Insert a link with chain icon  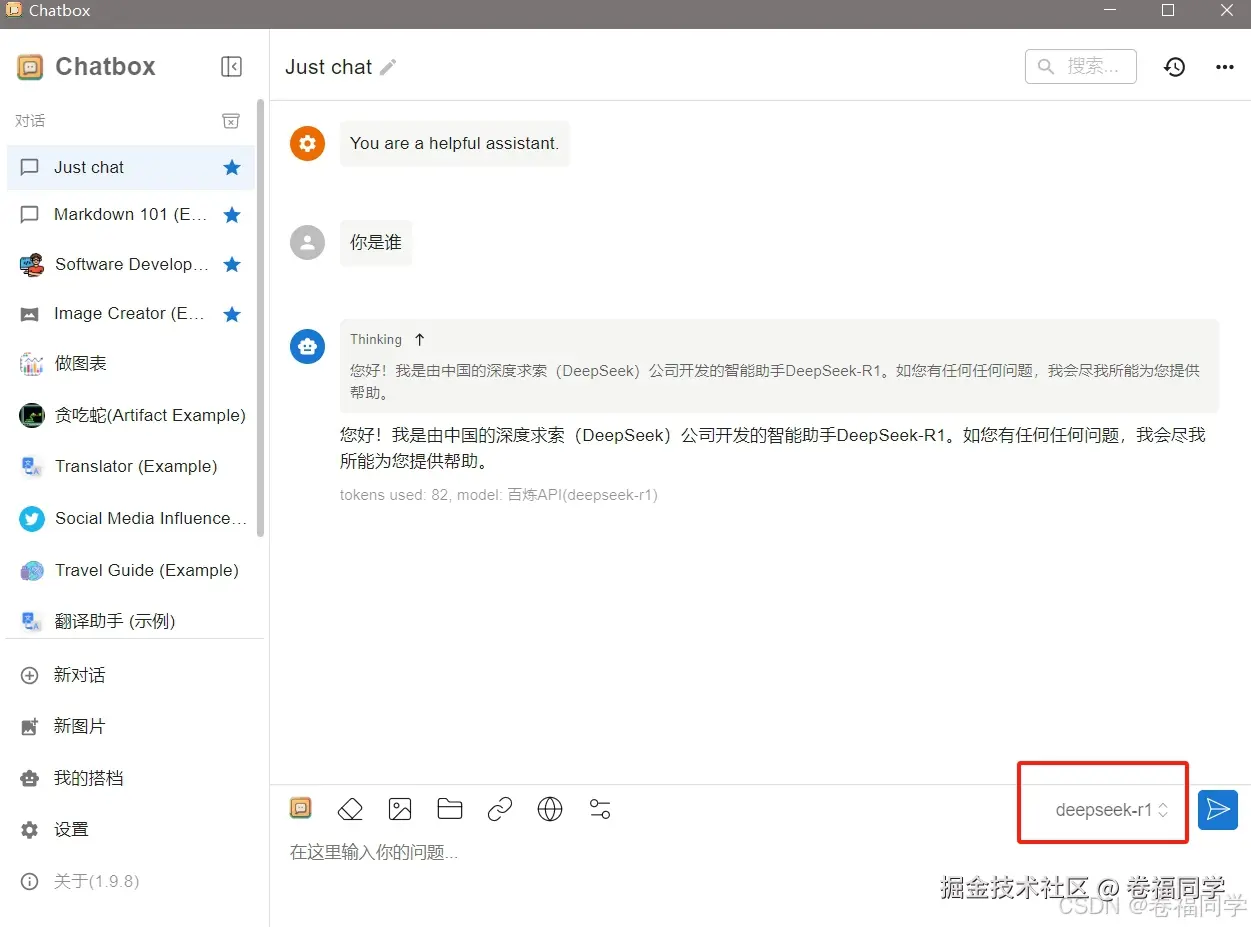click(x=500, y=810)
